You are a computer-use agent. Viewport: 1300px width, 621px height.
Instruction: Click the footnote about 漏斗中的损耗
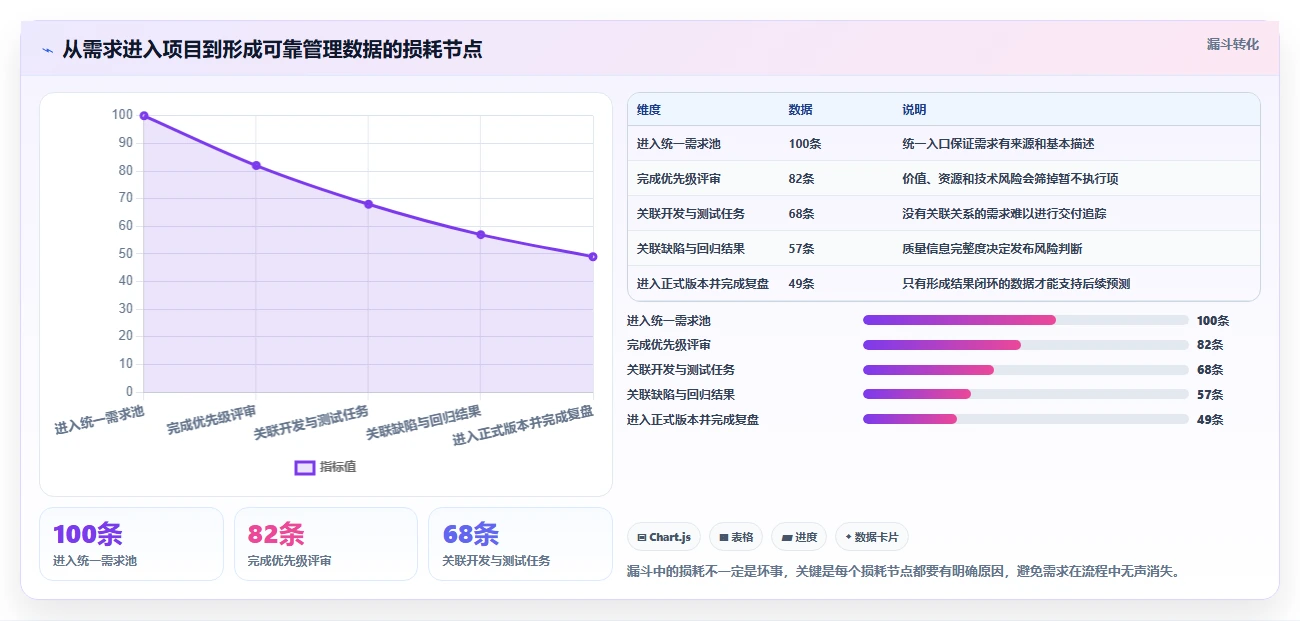pos(905,572)
